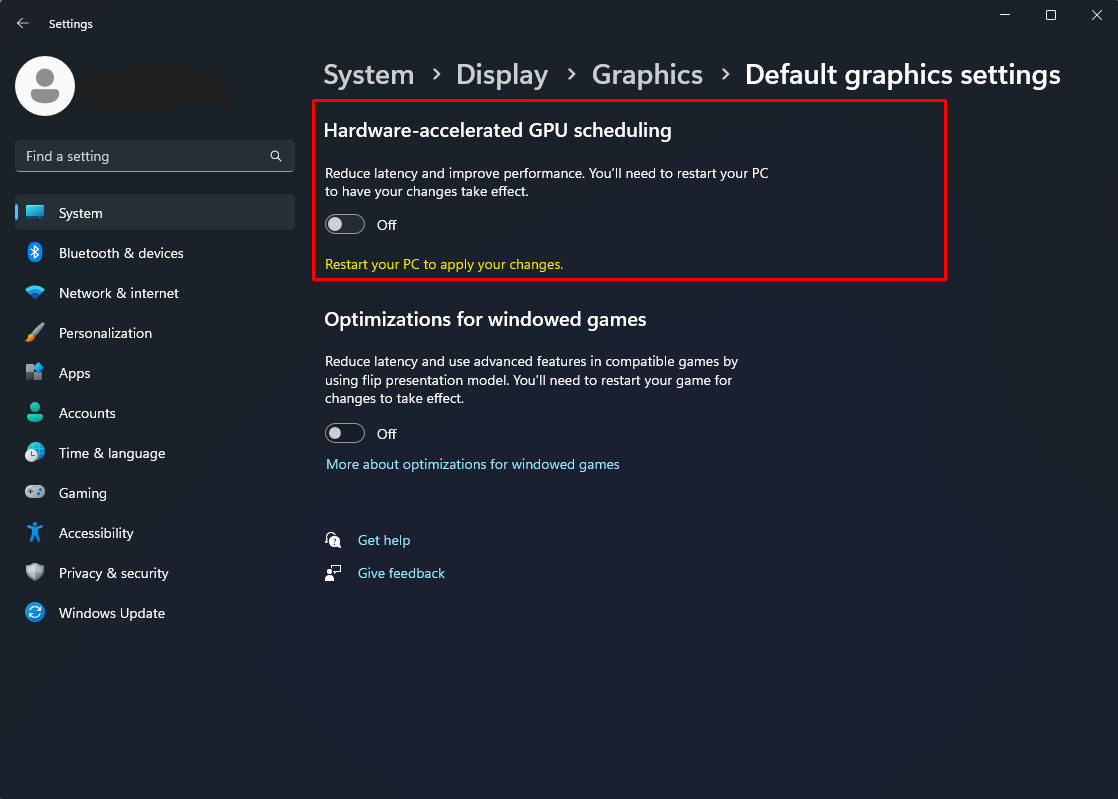Click the Gaming controller icon
Image resolution: width=1118 pixels, height=799 pixels.
pos(35,493)
